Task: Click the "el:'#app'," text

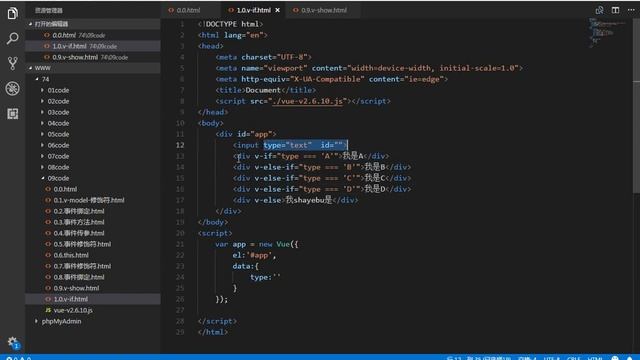Action: point(254,255)
